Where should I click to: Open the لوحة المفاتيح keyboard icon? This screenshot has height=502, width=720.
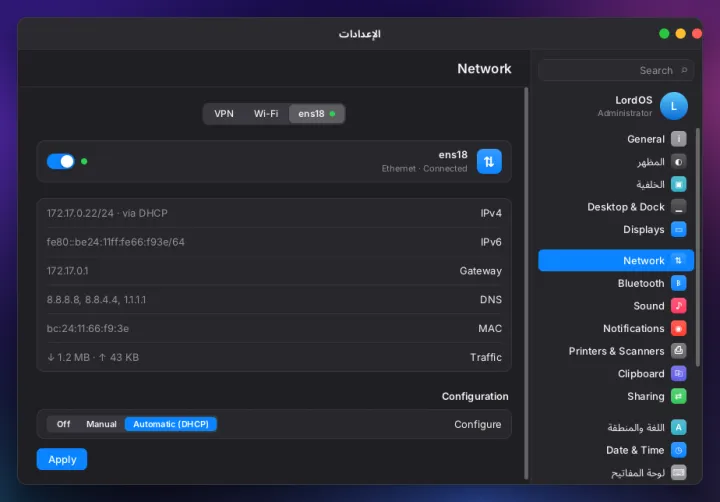click(678, 472)
